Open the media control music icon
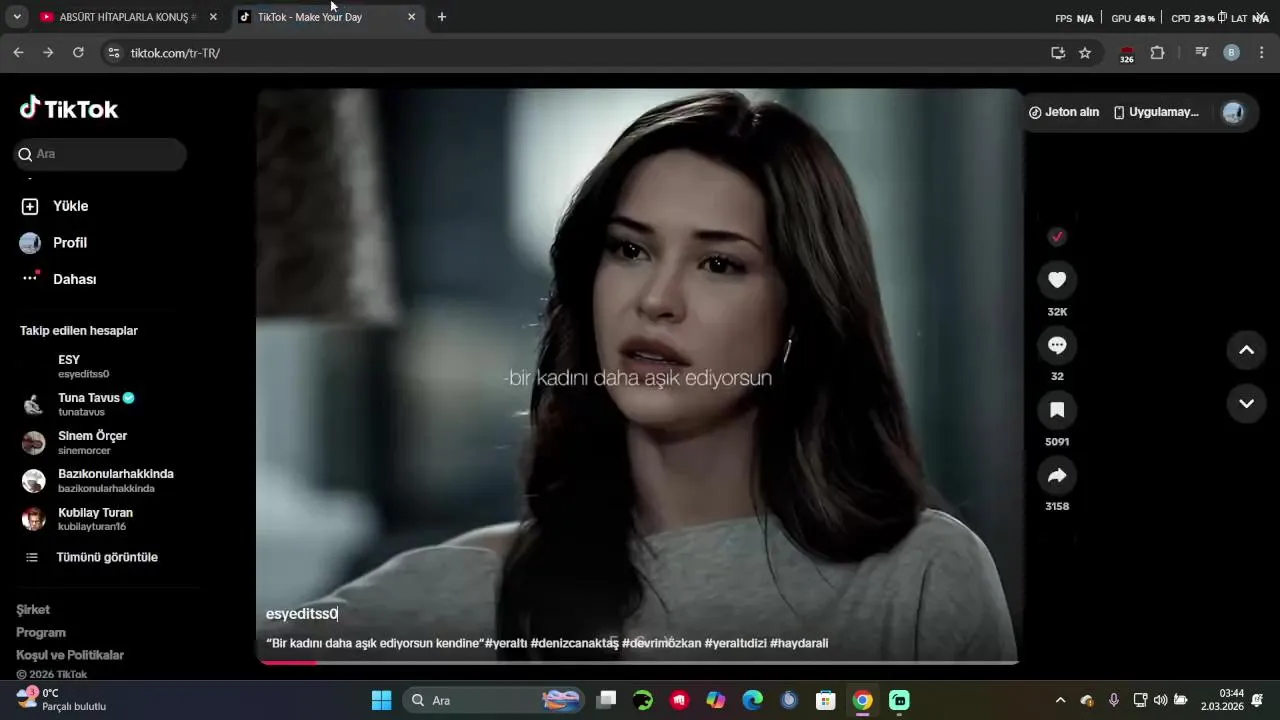Image resolution: width=1280 pixels, height=720 pixels. click(1202, 53)
